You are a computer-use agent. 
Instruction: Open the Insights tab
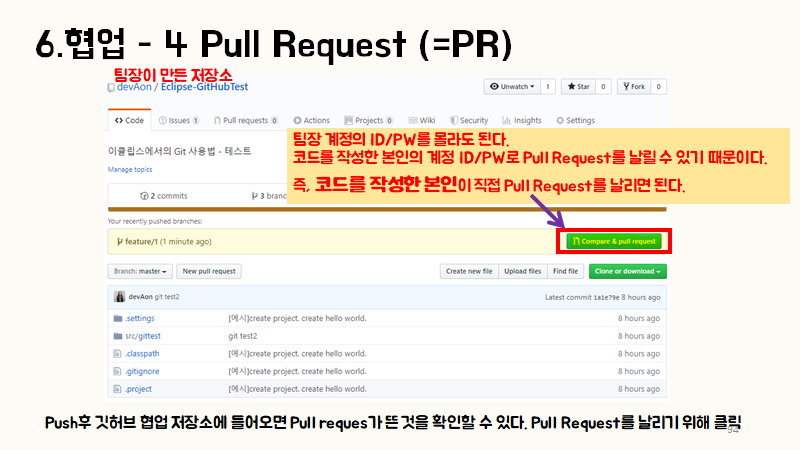[522, 120]
